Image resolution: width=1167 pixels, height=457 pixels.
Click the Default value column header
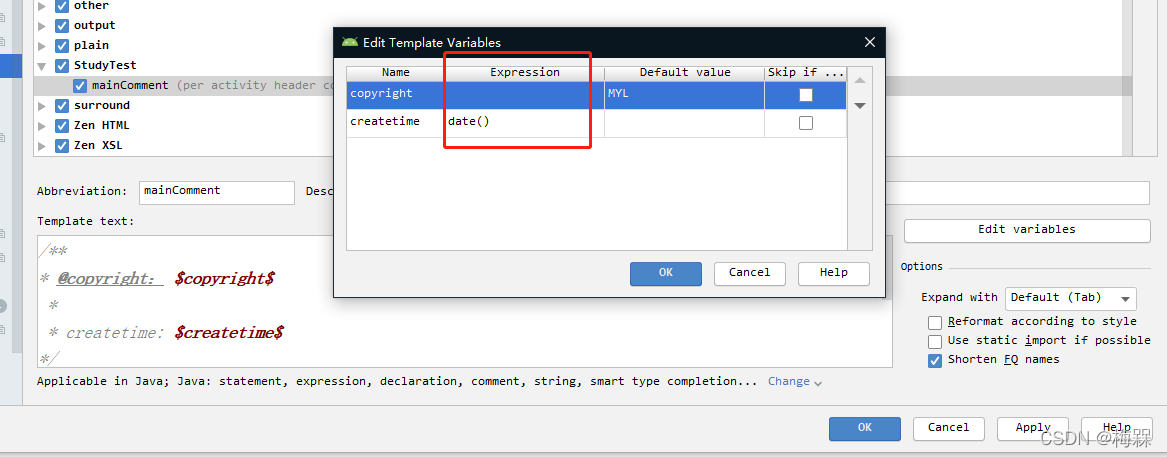(x=684, y=72)
